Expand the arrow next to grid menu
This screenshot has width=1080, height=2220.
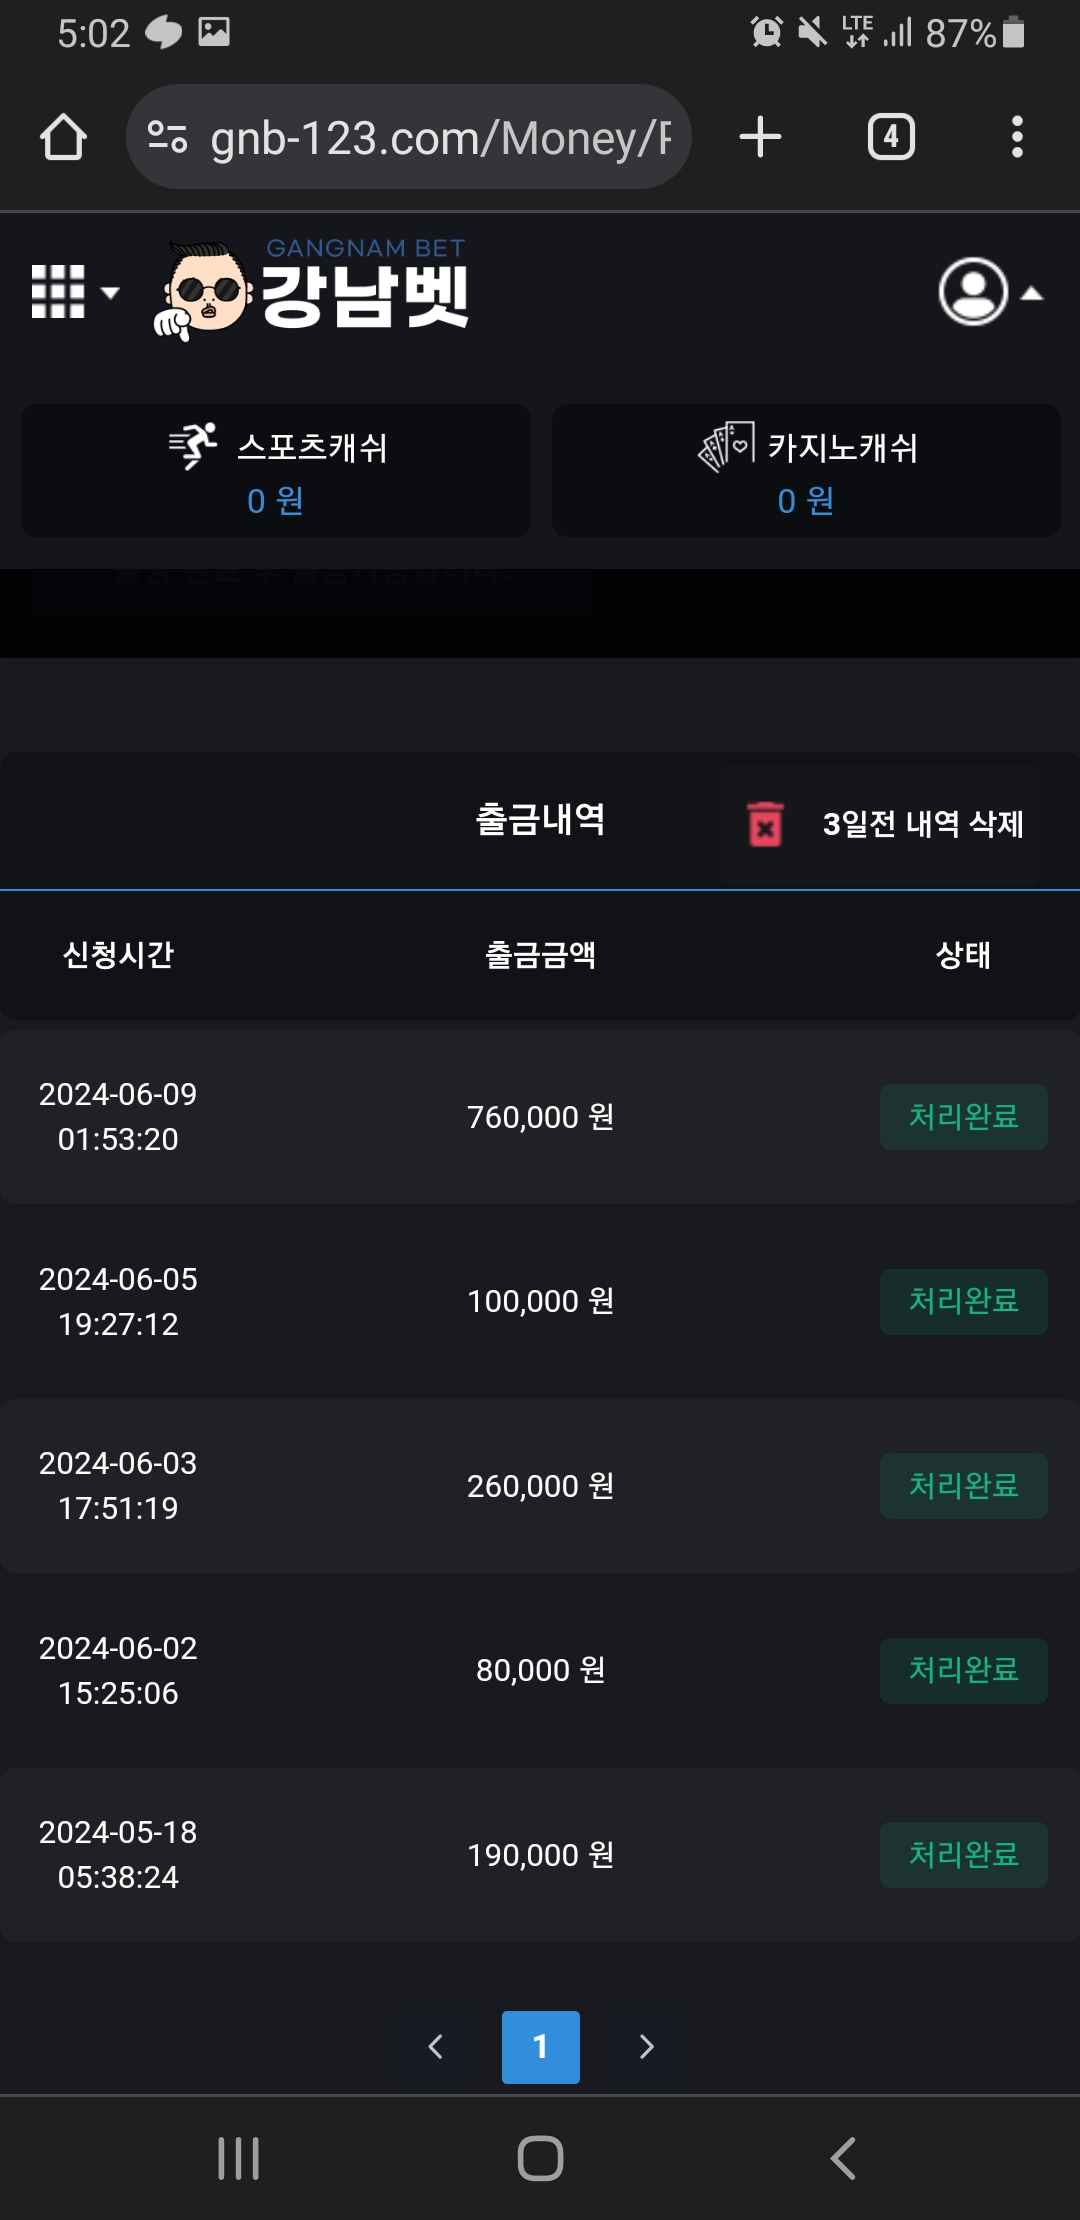[x=111, y=293]
